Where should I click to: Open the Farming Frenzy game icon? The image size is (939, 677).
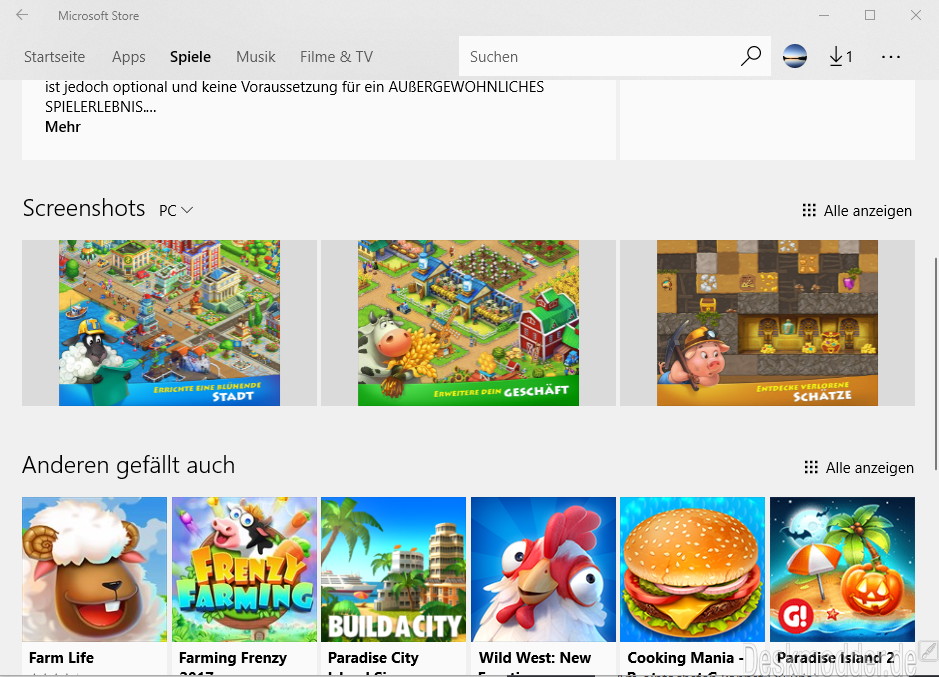click(x=244, y=569)
